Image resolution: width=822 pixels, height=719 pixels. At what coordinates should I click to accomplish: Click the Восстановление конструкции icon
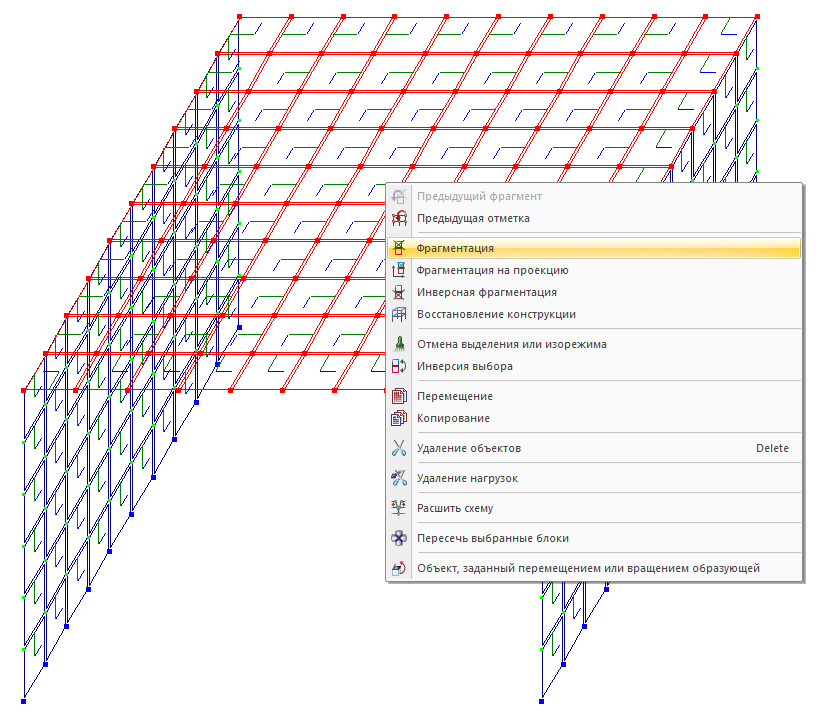click(x=399, y=314)
